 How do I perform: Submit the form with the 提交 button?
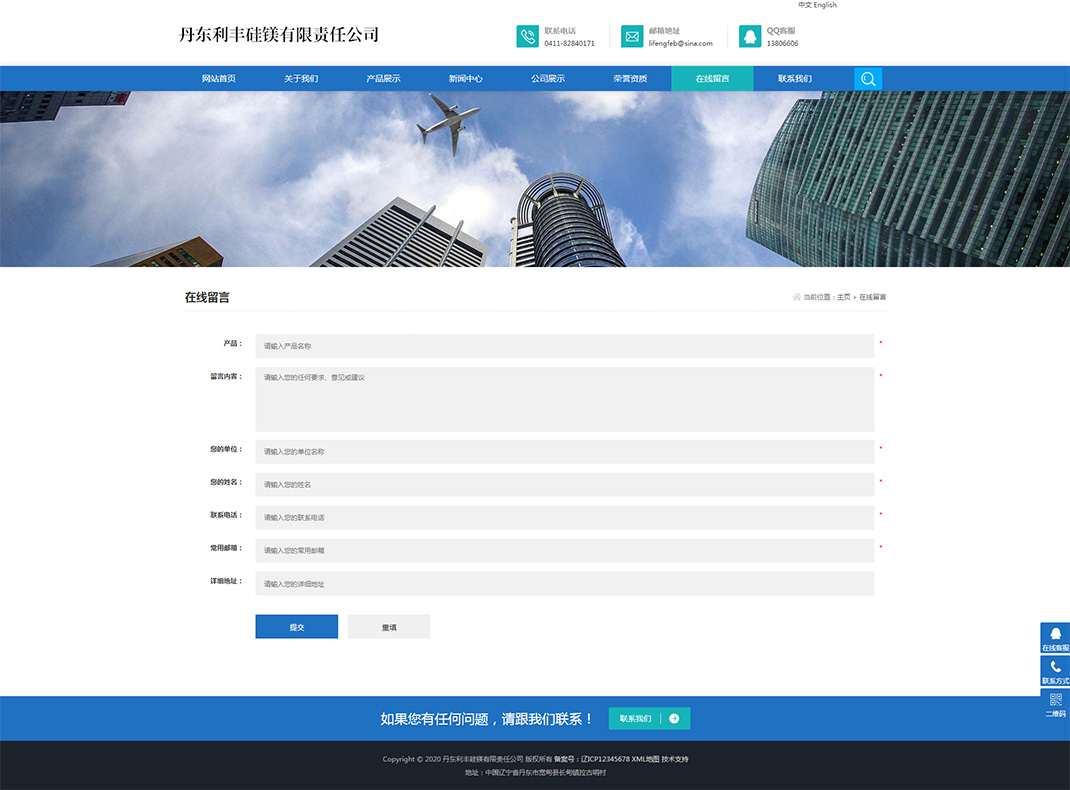(296, 626)
